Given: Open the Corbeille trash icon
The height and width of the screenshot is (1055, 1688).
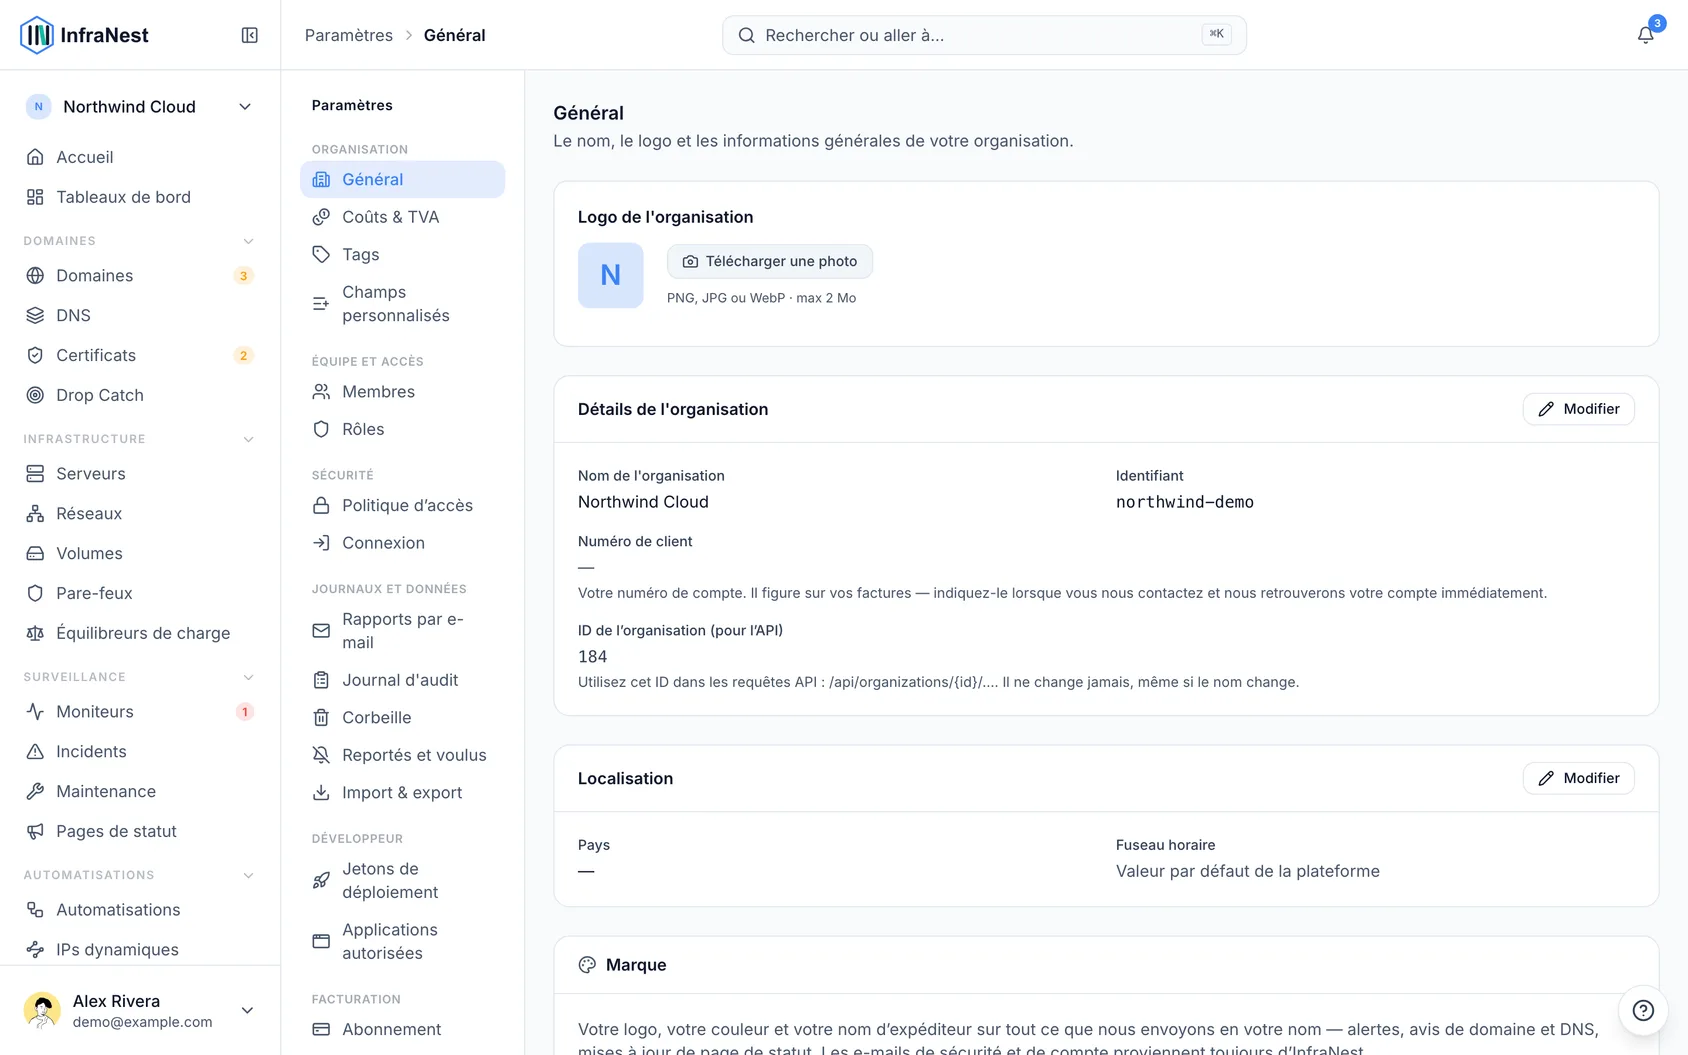Looking at the screenshot, I should click(321, 717).
